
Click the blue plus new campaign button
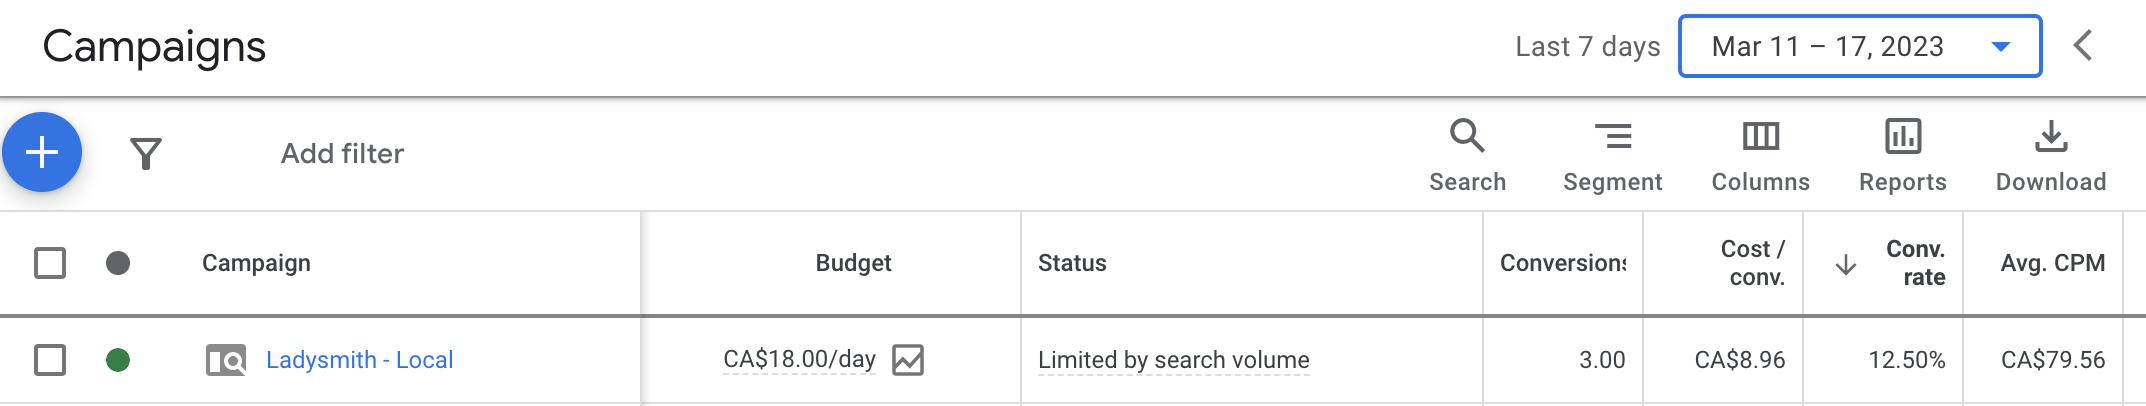tap(42, 152)
